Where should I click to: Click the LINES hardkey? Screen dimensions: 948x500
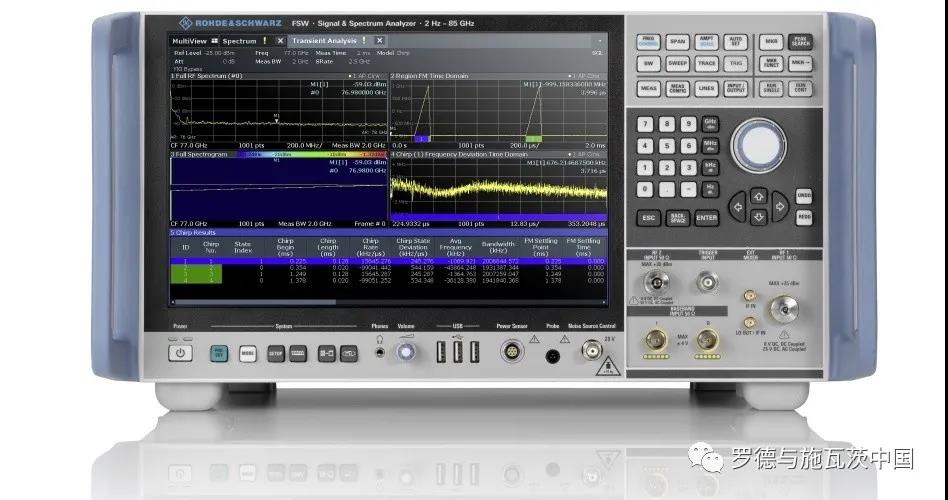(x=706, y=89)
